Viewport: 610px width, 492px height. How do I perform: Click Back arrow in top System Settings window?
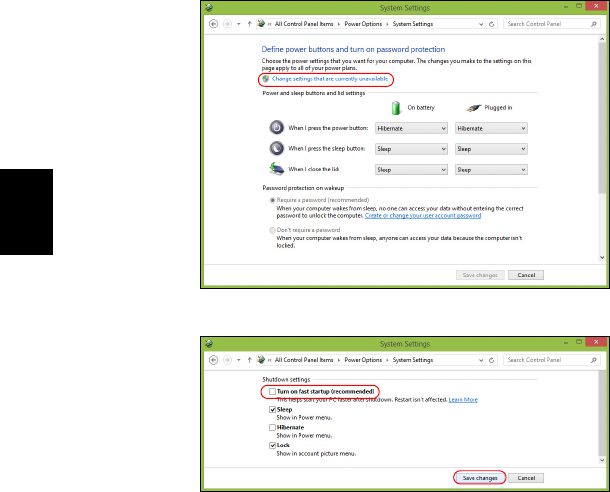click(213, 24)
